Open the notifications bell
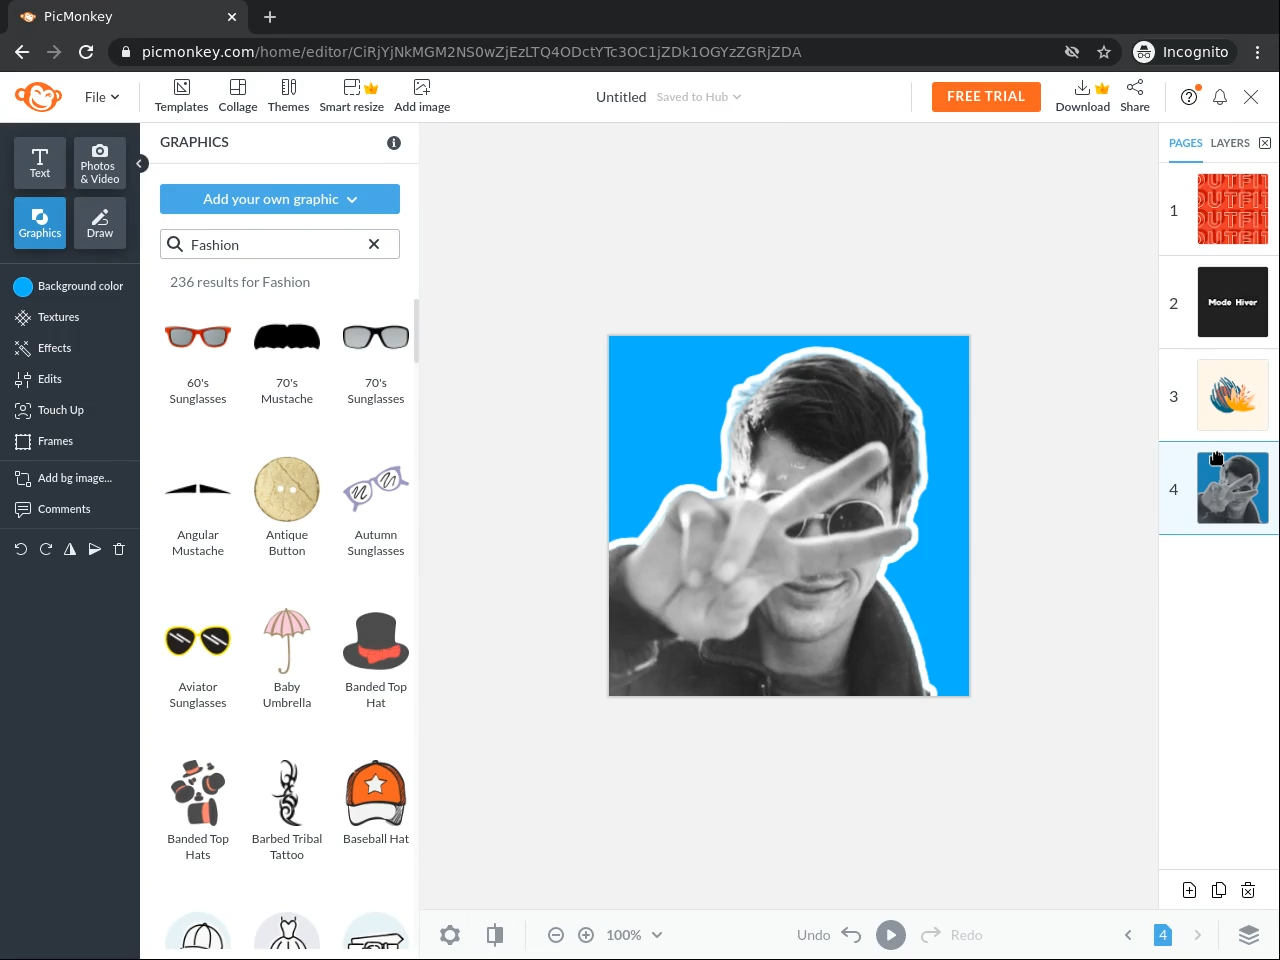Screen dimensions: 1280x960 tap(1220, 97)
